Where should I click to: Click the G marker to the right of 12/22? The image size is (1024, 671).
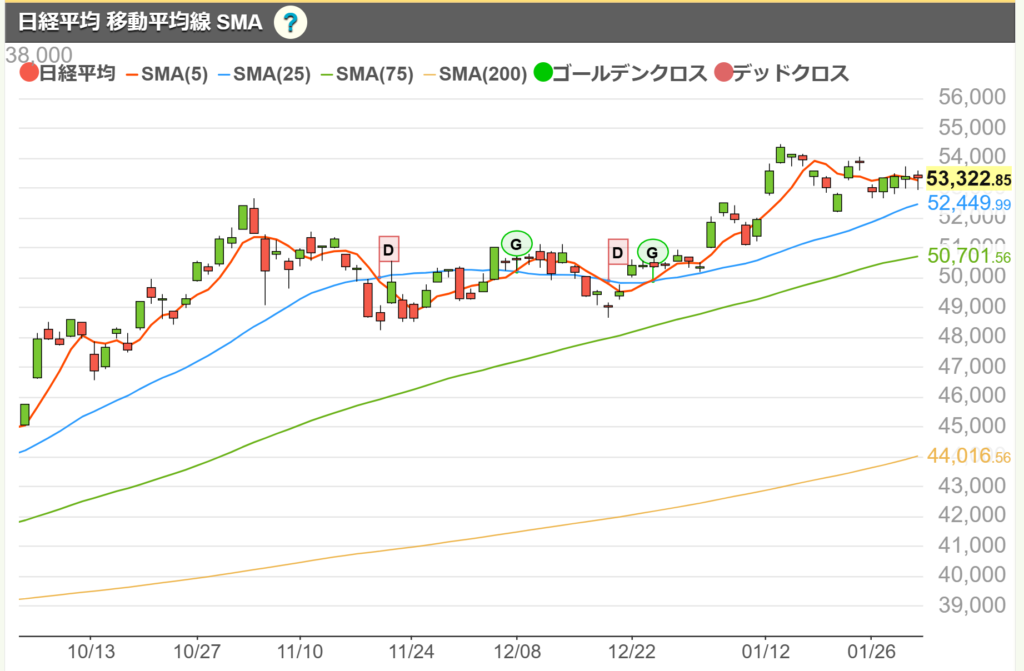click(653, 252)
